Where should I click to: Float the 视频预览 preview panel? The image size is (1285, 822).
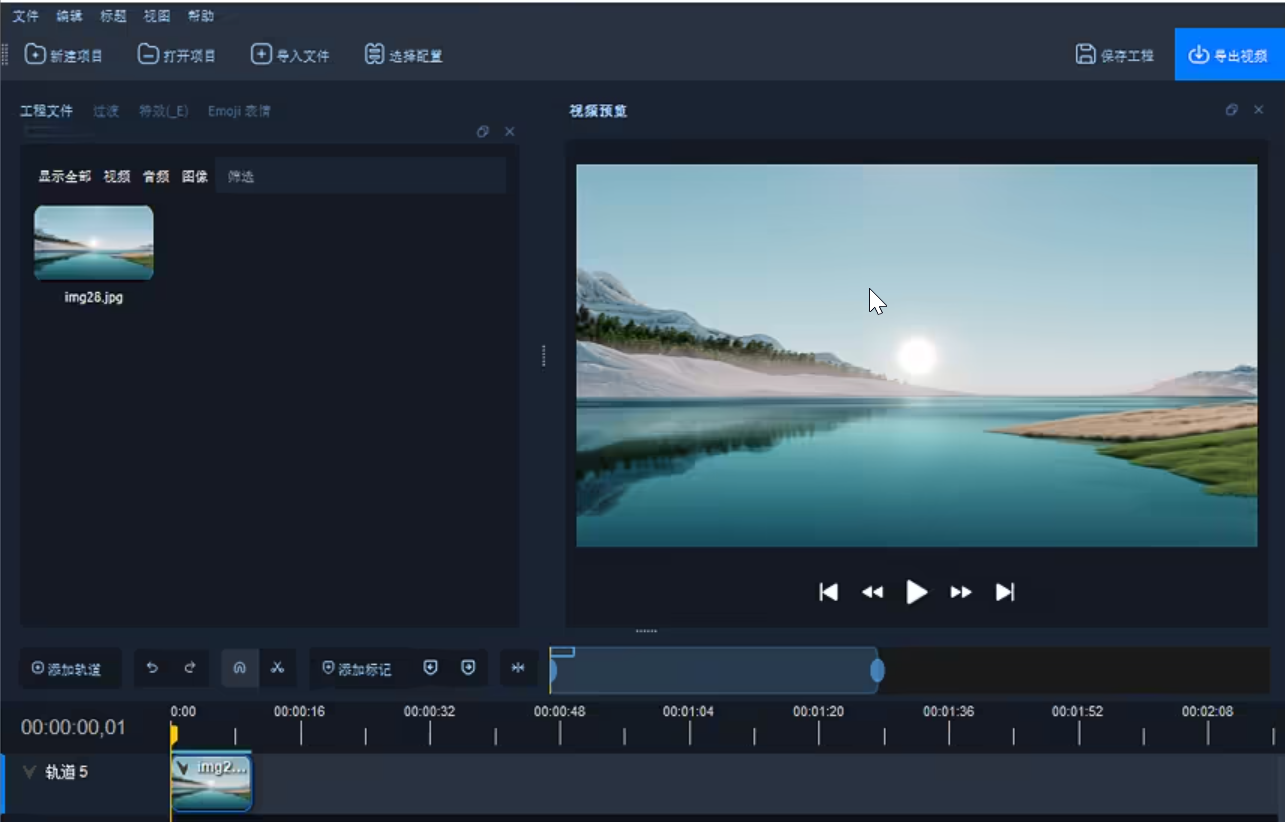click(1232, 110)
